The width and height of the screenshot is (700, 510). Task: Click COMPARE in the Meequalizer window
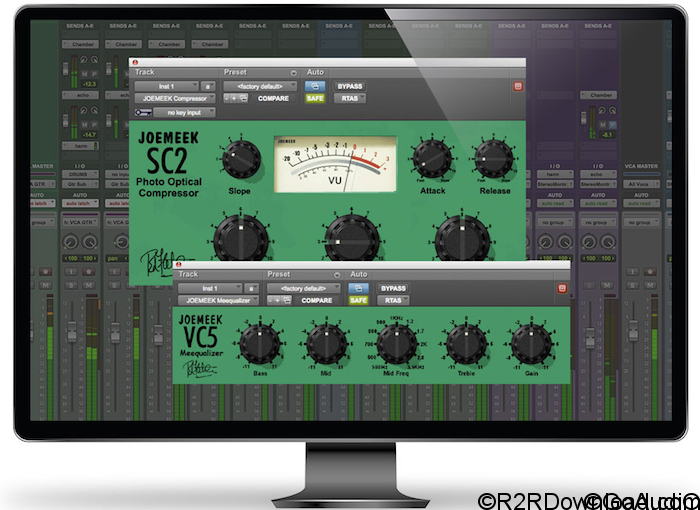pos(317,301)
